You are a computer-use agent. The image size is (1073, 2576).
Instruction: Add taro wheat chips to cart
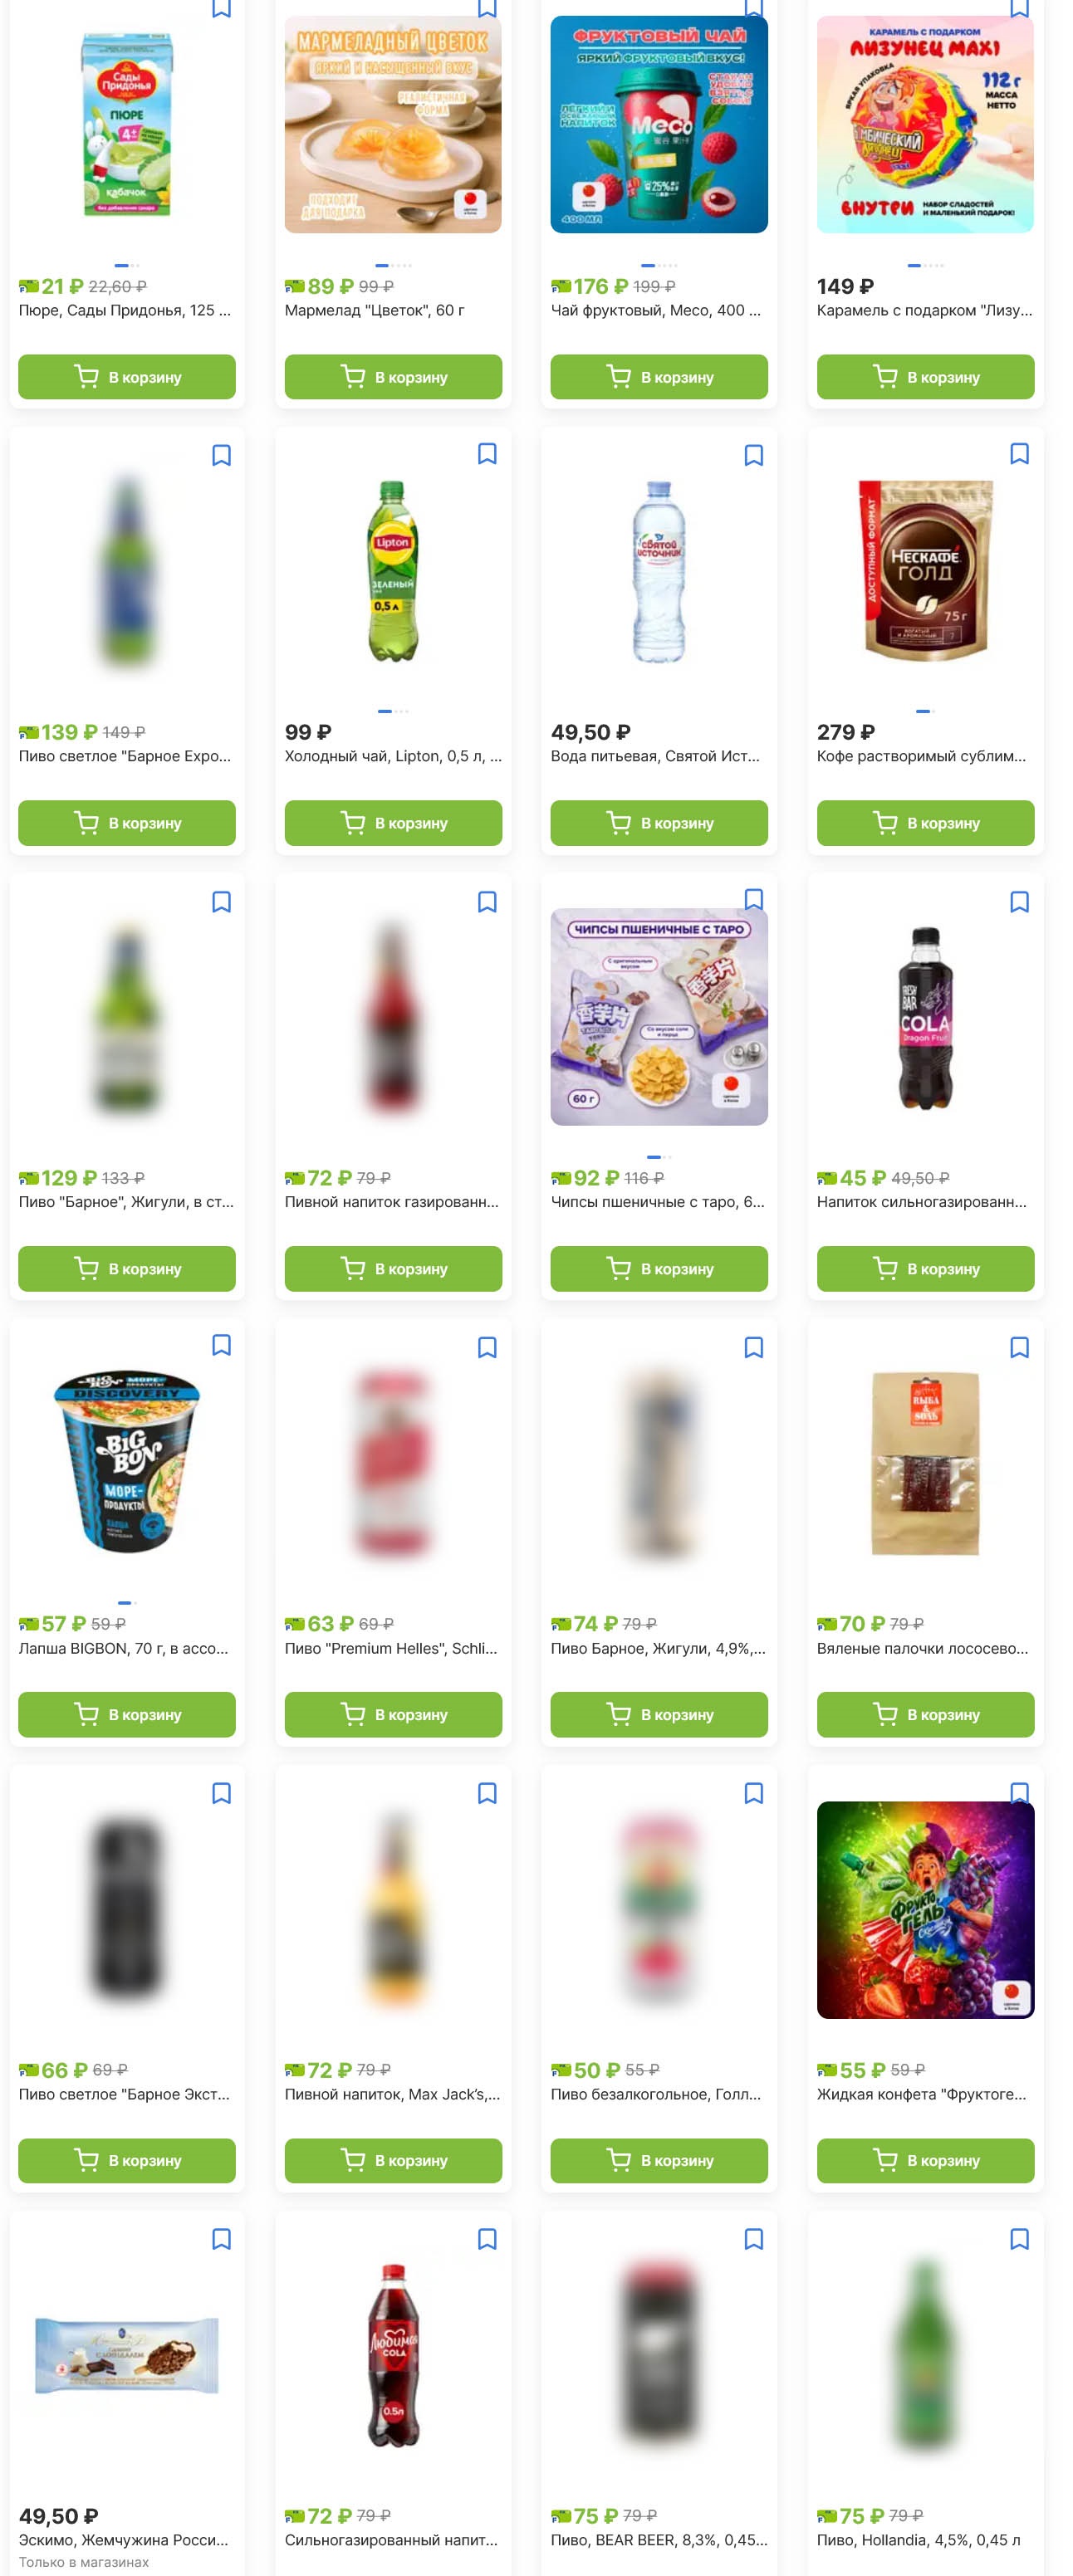click(x=659, y=1269)
